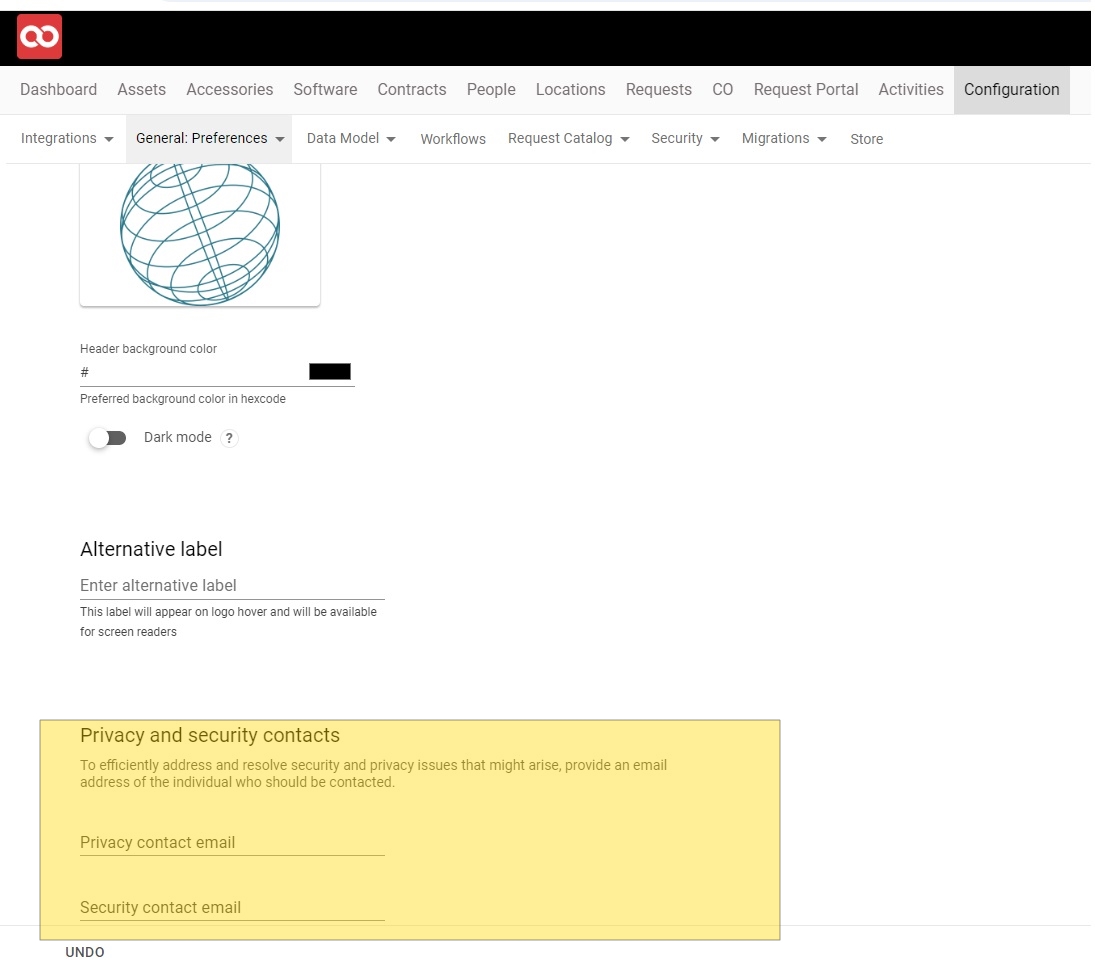Open the Store submenu item
Screen dimensions: 1095x978
click(867, 139)
